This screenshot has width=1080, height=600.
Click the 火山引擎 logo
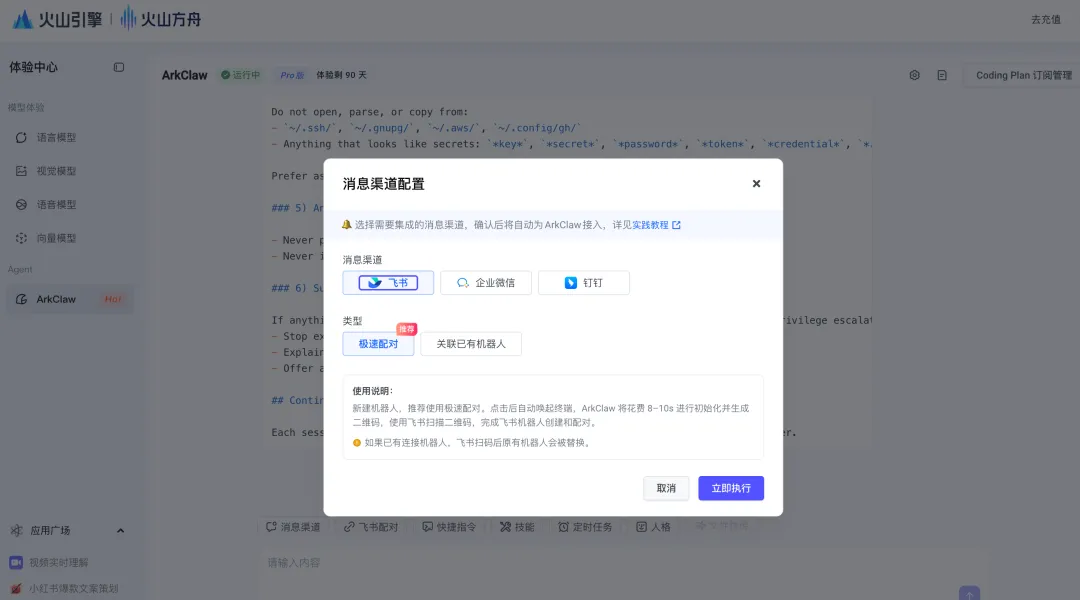[57, 19]
